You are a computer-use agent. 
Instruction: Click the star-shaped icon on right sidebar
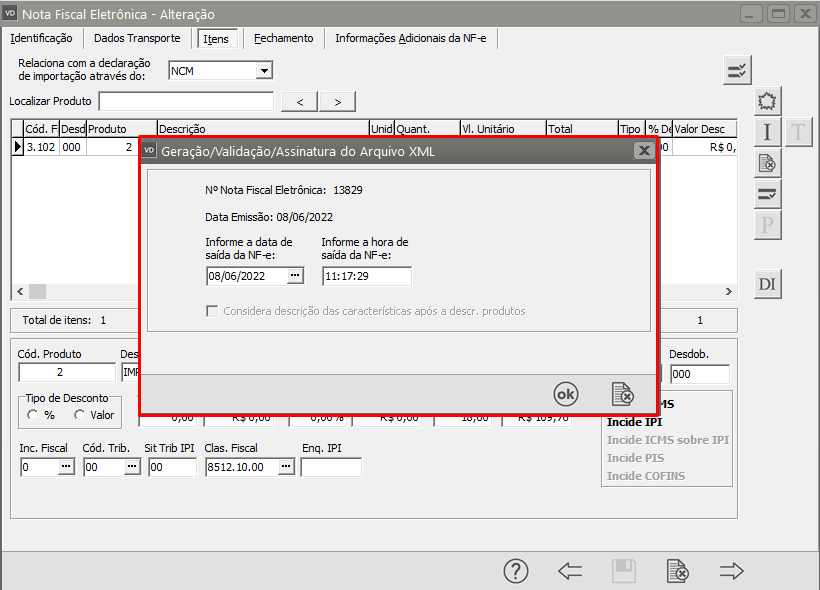[x=767, y=101]
